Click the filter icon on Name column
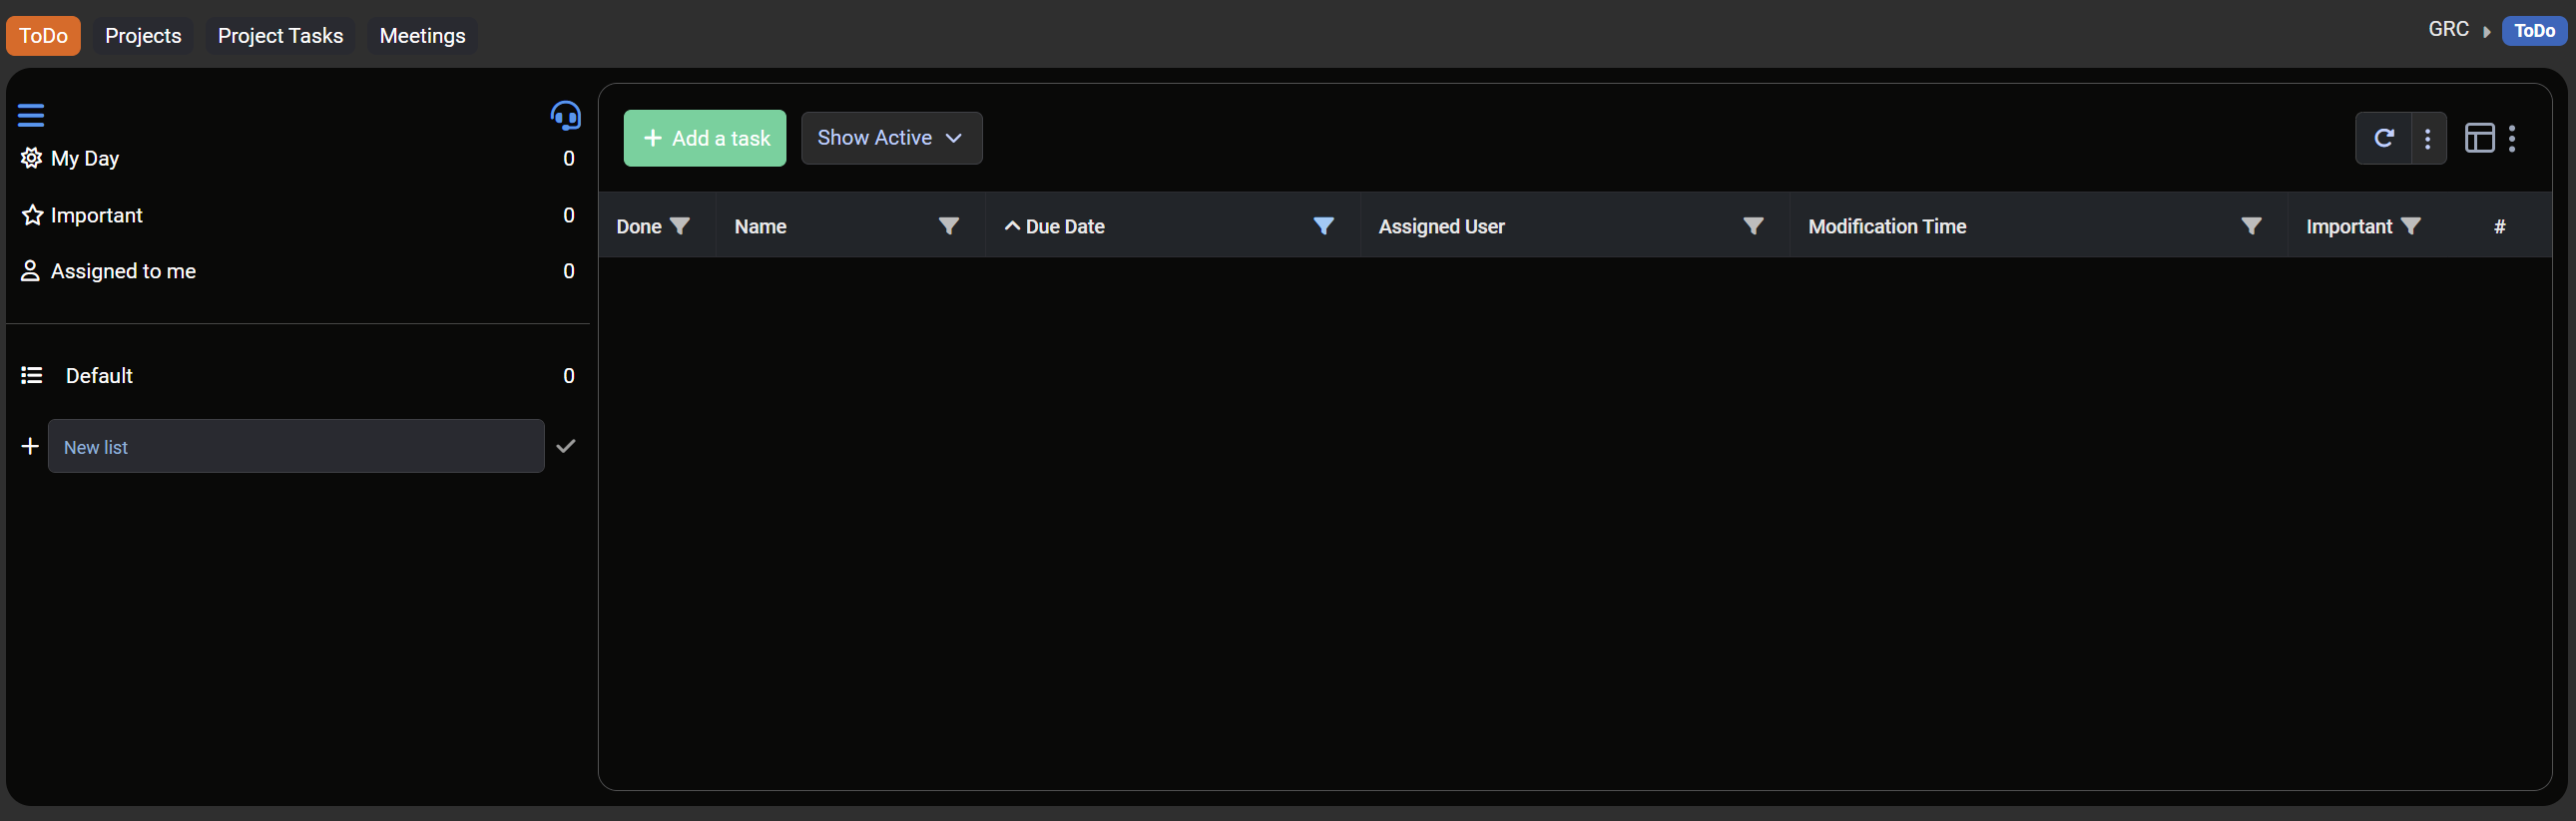The width and height of the screenshot is (2576, 821). tap(948, 226)
